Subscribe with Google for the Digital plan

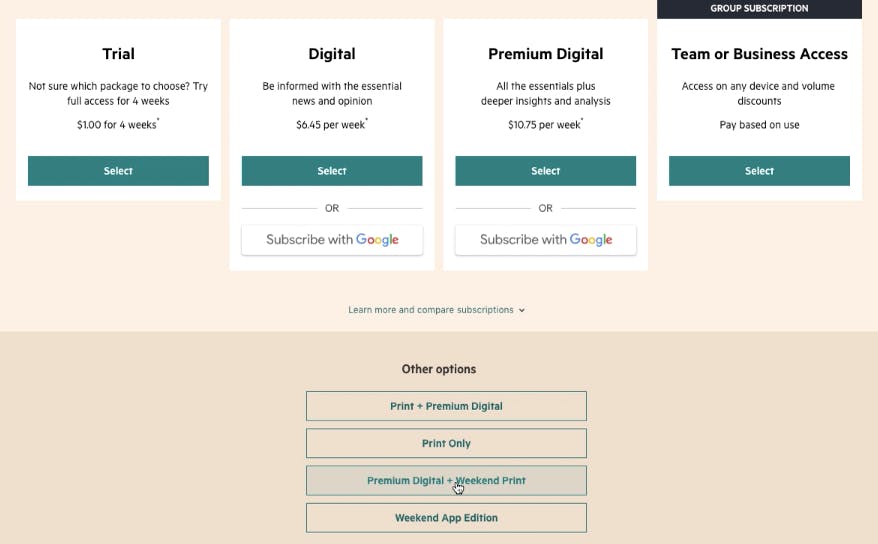[332, 240]
